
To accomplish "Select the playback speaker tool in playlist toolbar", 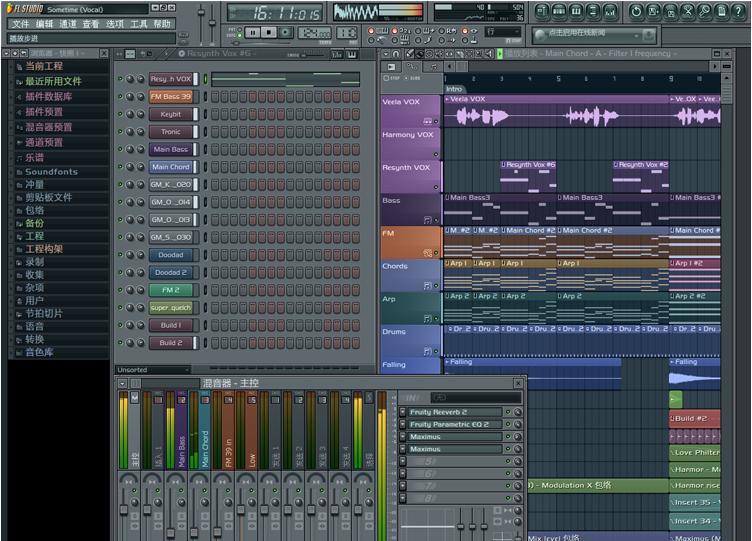I will 489,54.
